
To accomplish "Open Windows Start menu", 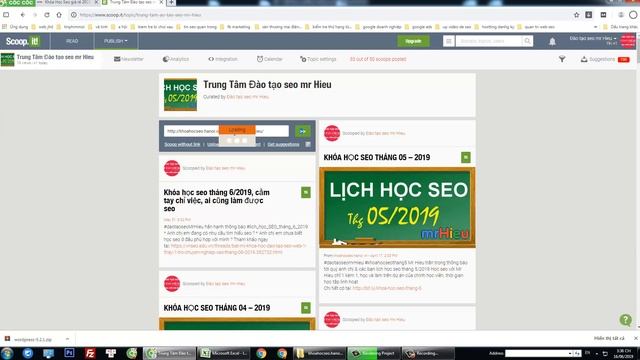I will [7, 353].
